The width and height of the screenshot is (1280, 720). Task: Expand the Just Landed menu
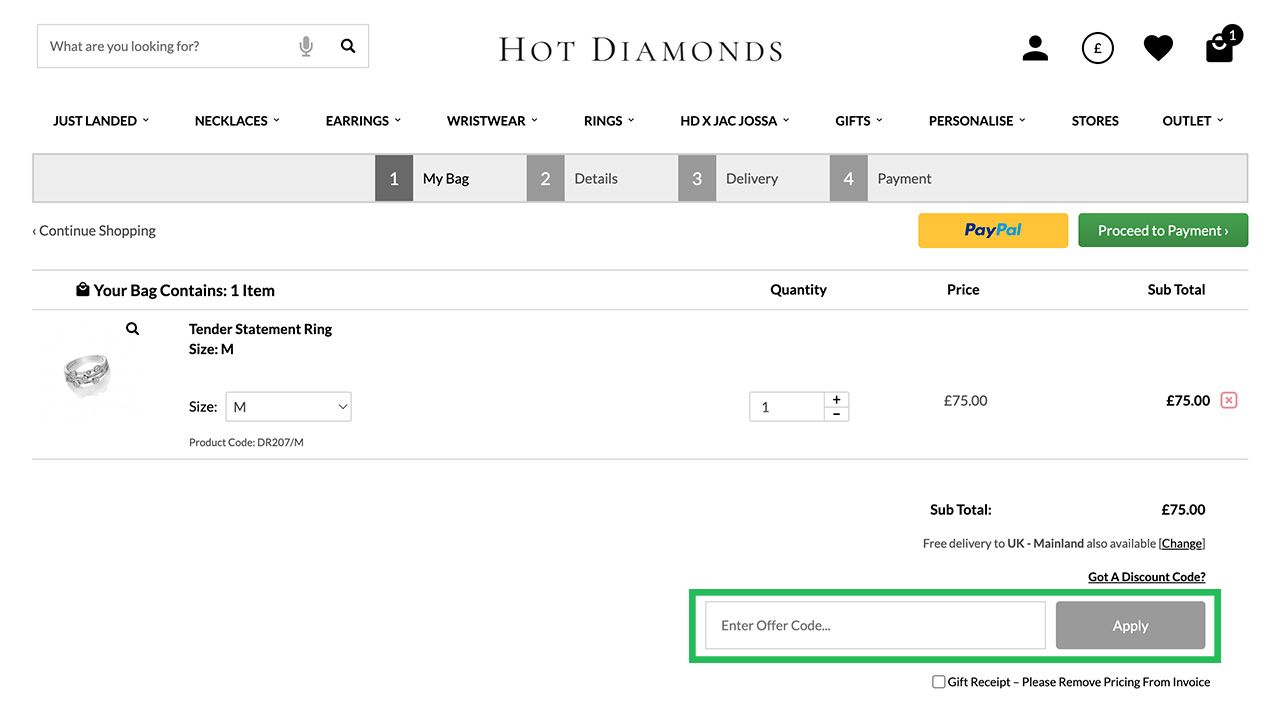[101, 120]
